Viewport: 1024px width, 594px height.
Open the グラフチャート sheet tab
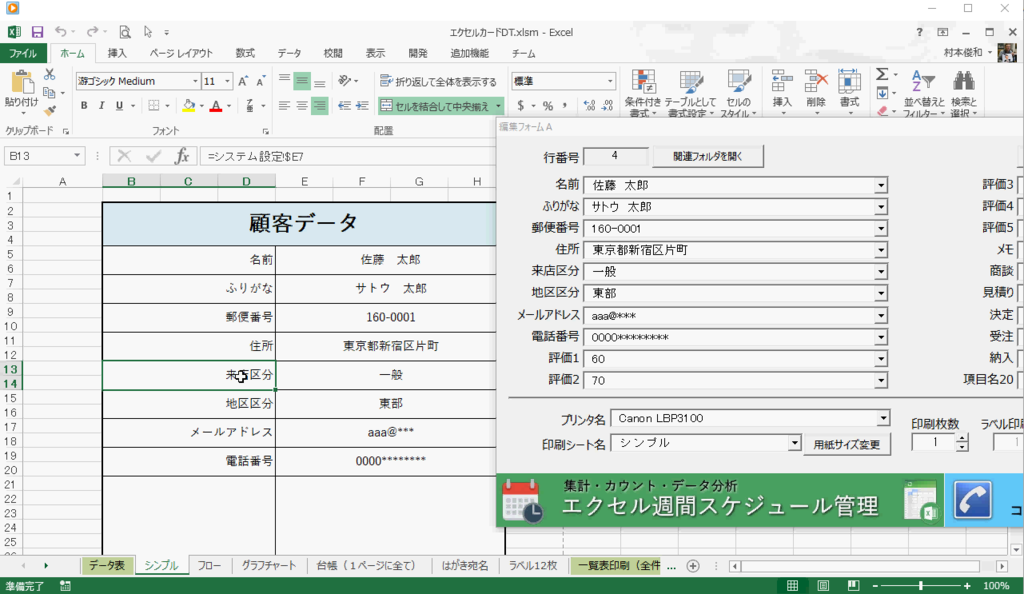coord(268,565)
